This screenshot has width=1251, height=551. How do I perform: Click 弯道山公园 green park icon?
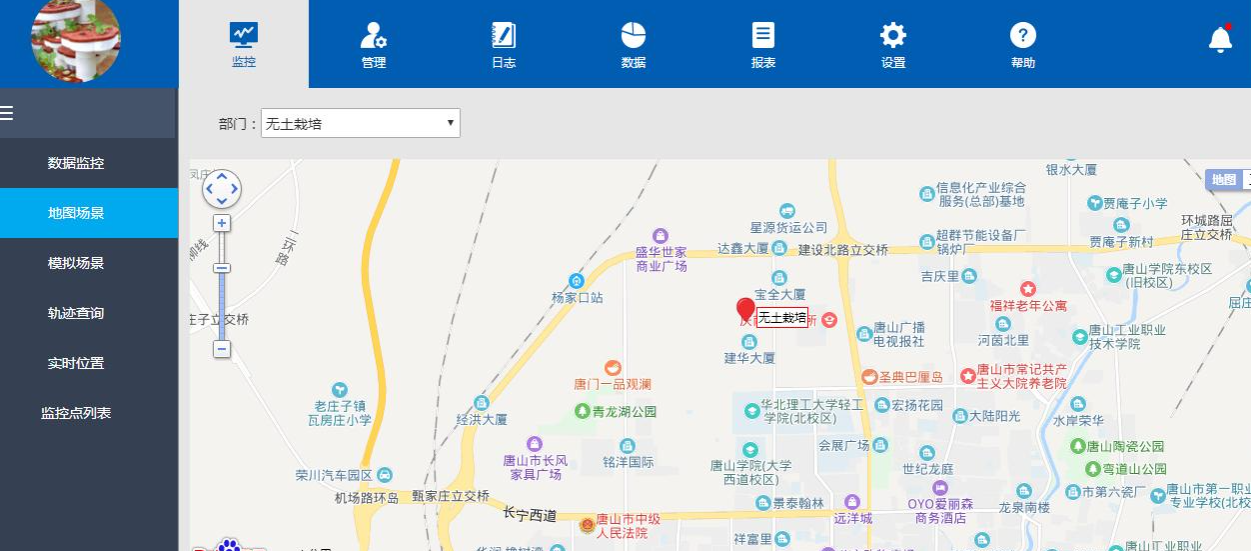[x=1092, y=469]
